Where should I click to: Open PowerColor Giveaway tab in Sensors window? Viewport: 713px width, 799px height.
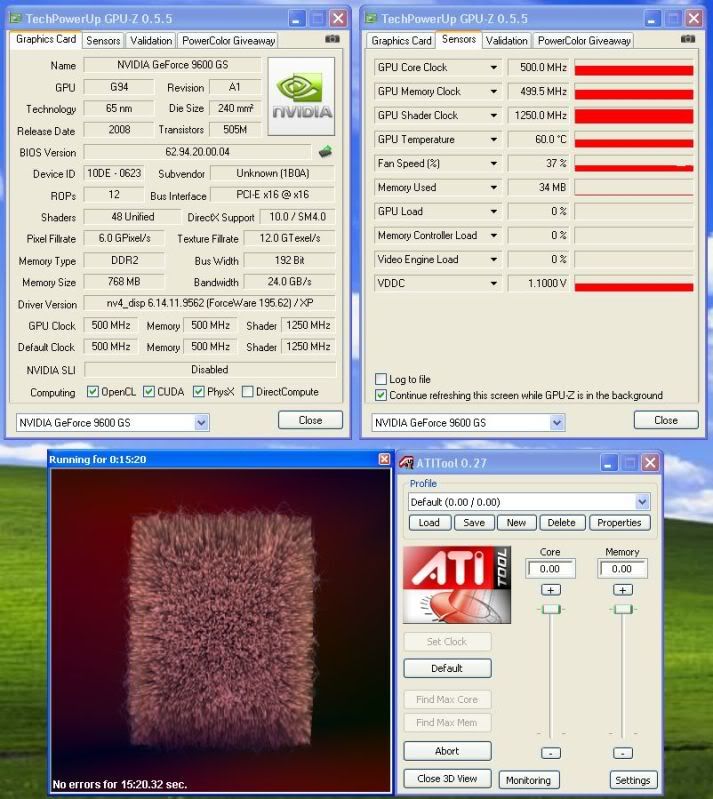[x=584, y=41]
